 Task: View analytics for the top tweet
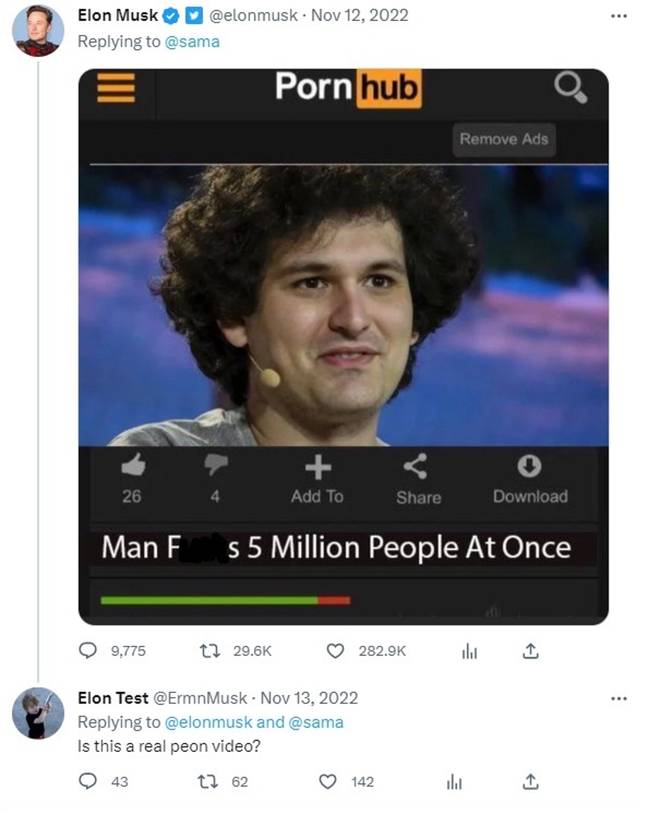(x=467, y=651)
